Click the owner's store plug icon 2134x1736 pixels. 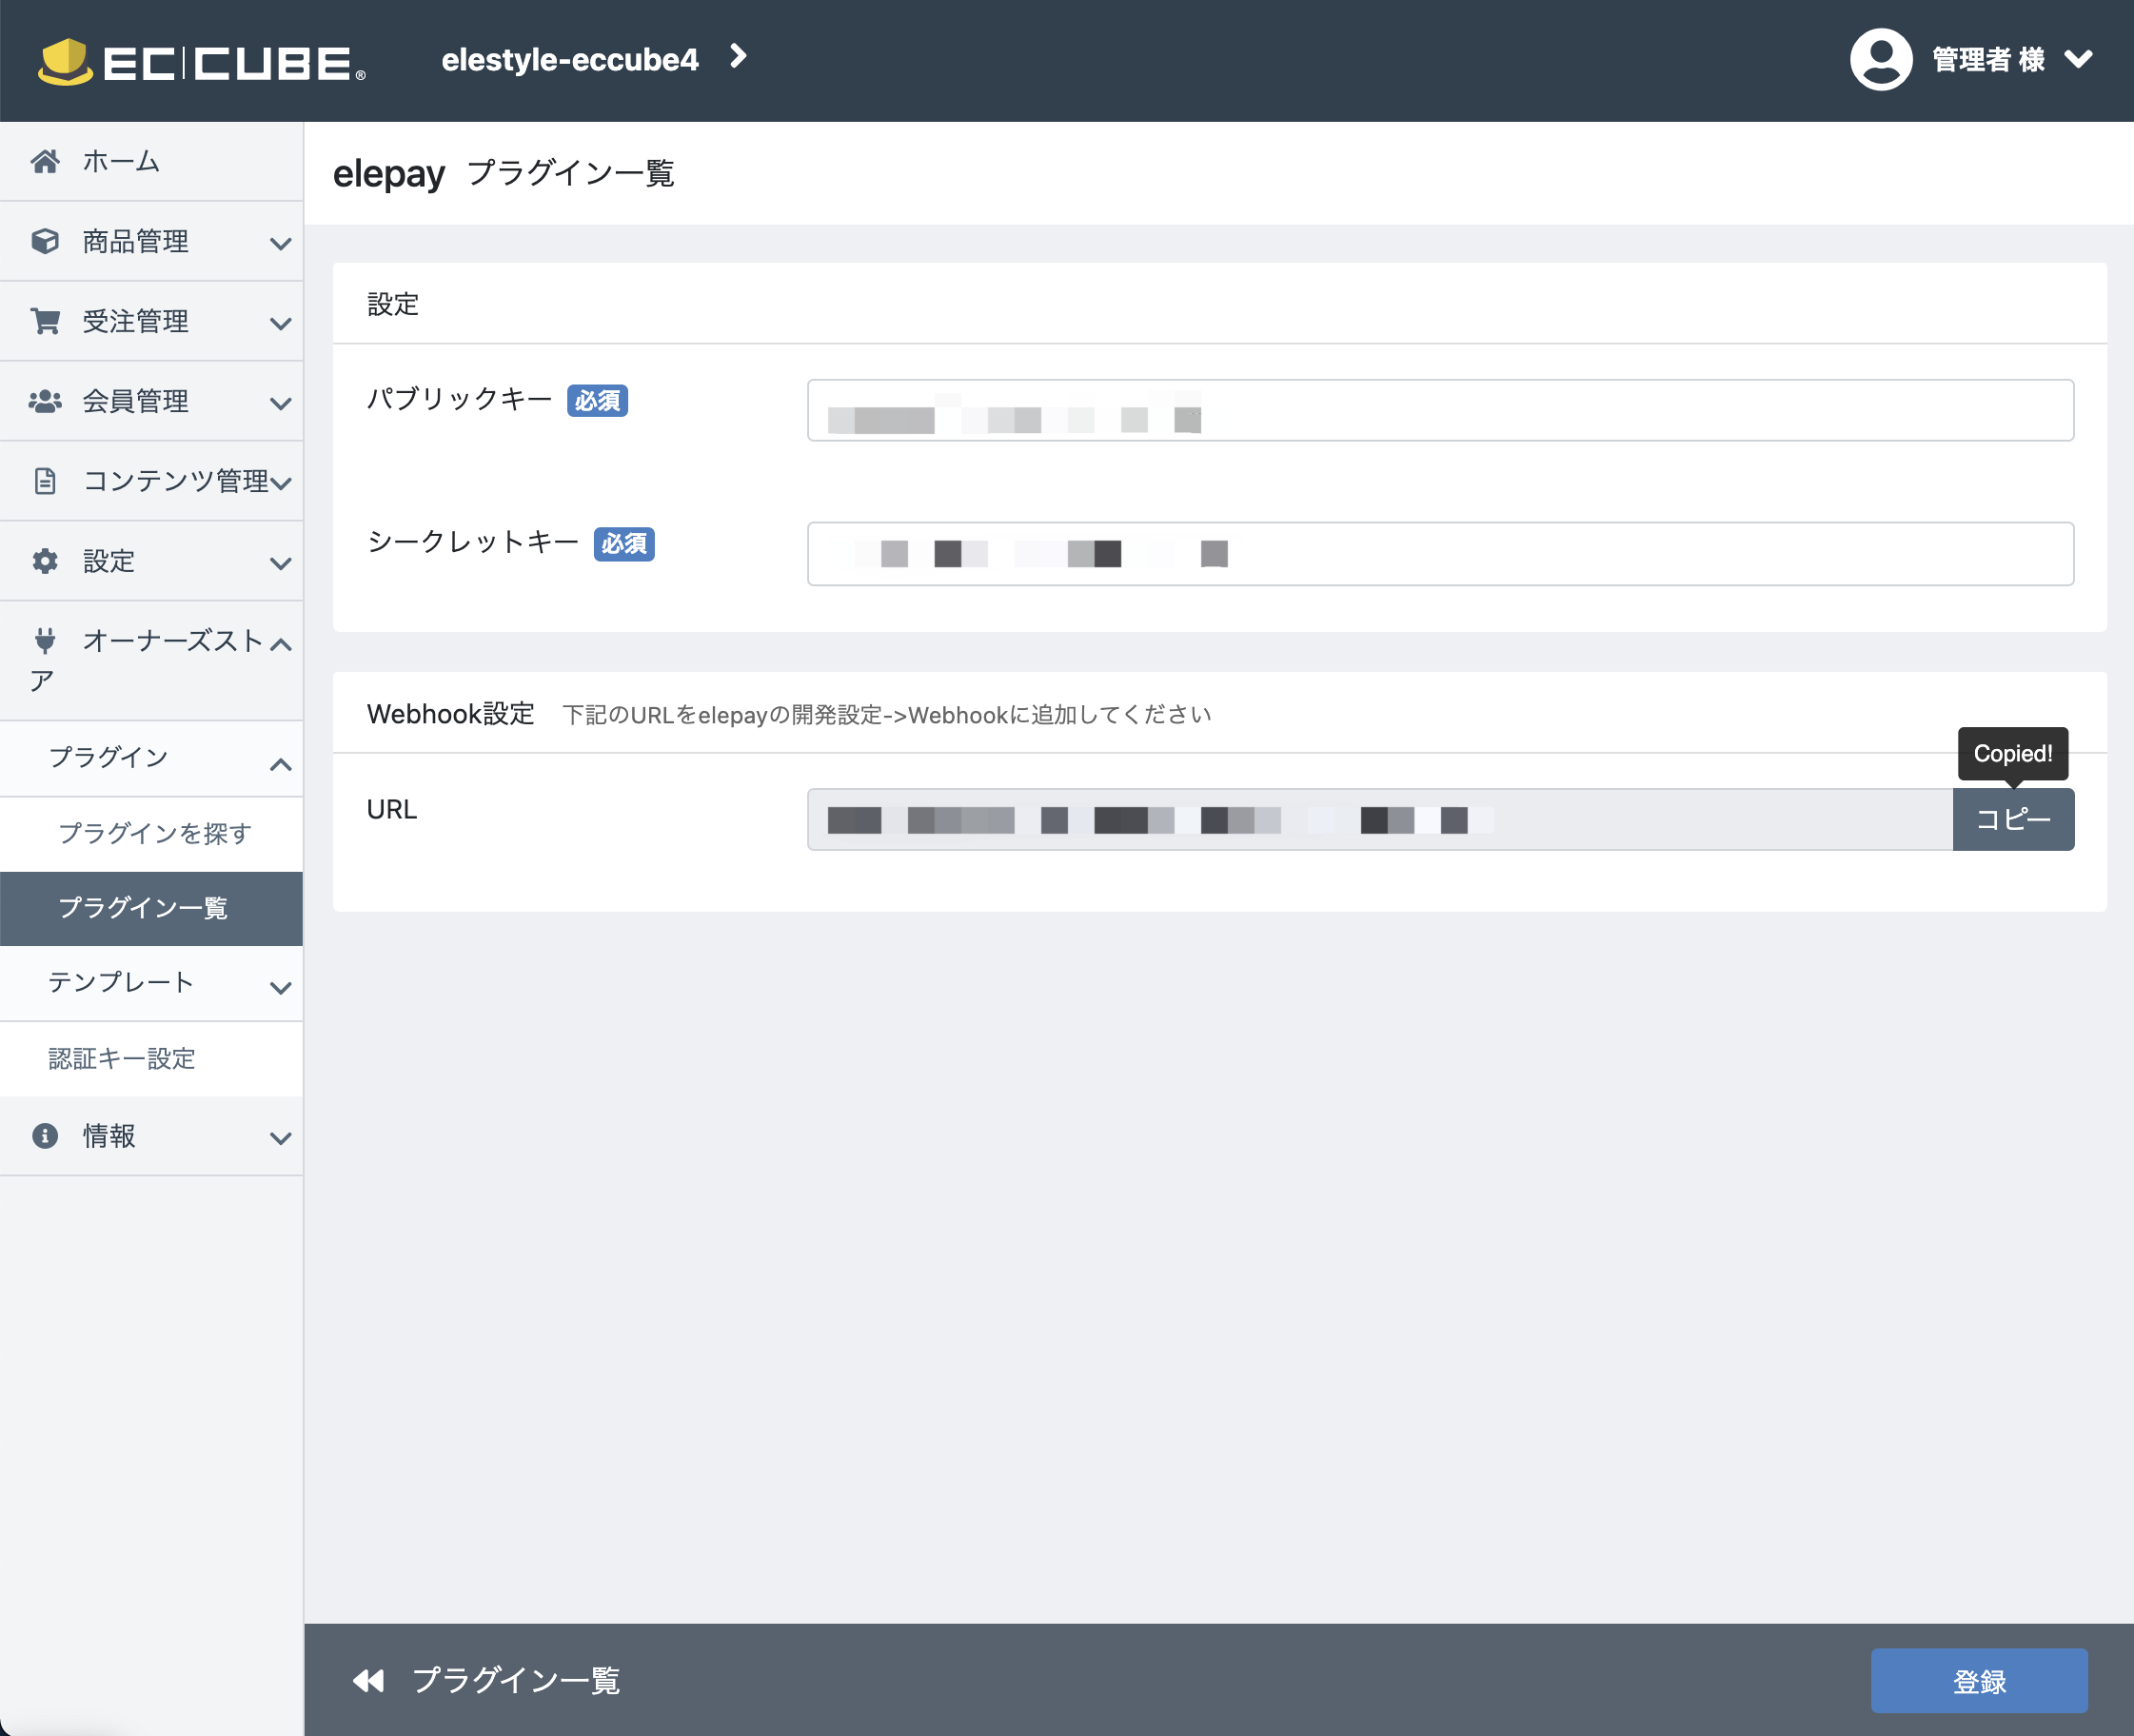(x=45, y=640)
